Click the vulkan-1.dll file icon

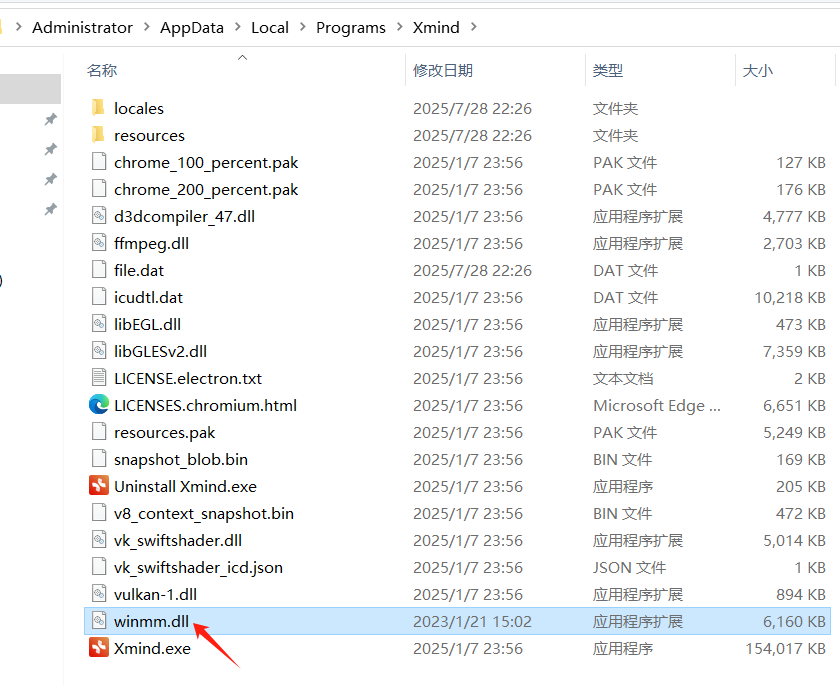[x=99, y=593]
